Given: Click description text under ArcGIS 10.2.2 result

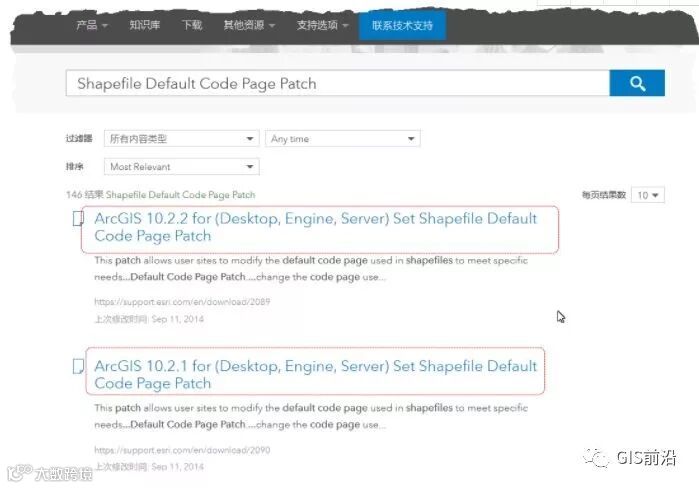Looking at the screenshot, I should (x=311, y=268).
